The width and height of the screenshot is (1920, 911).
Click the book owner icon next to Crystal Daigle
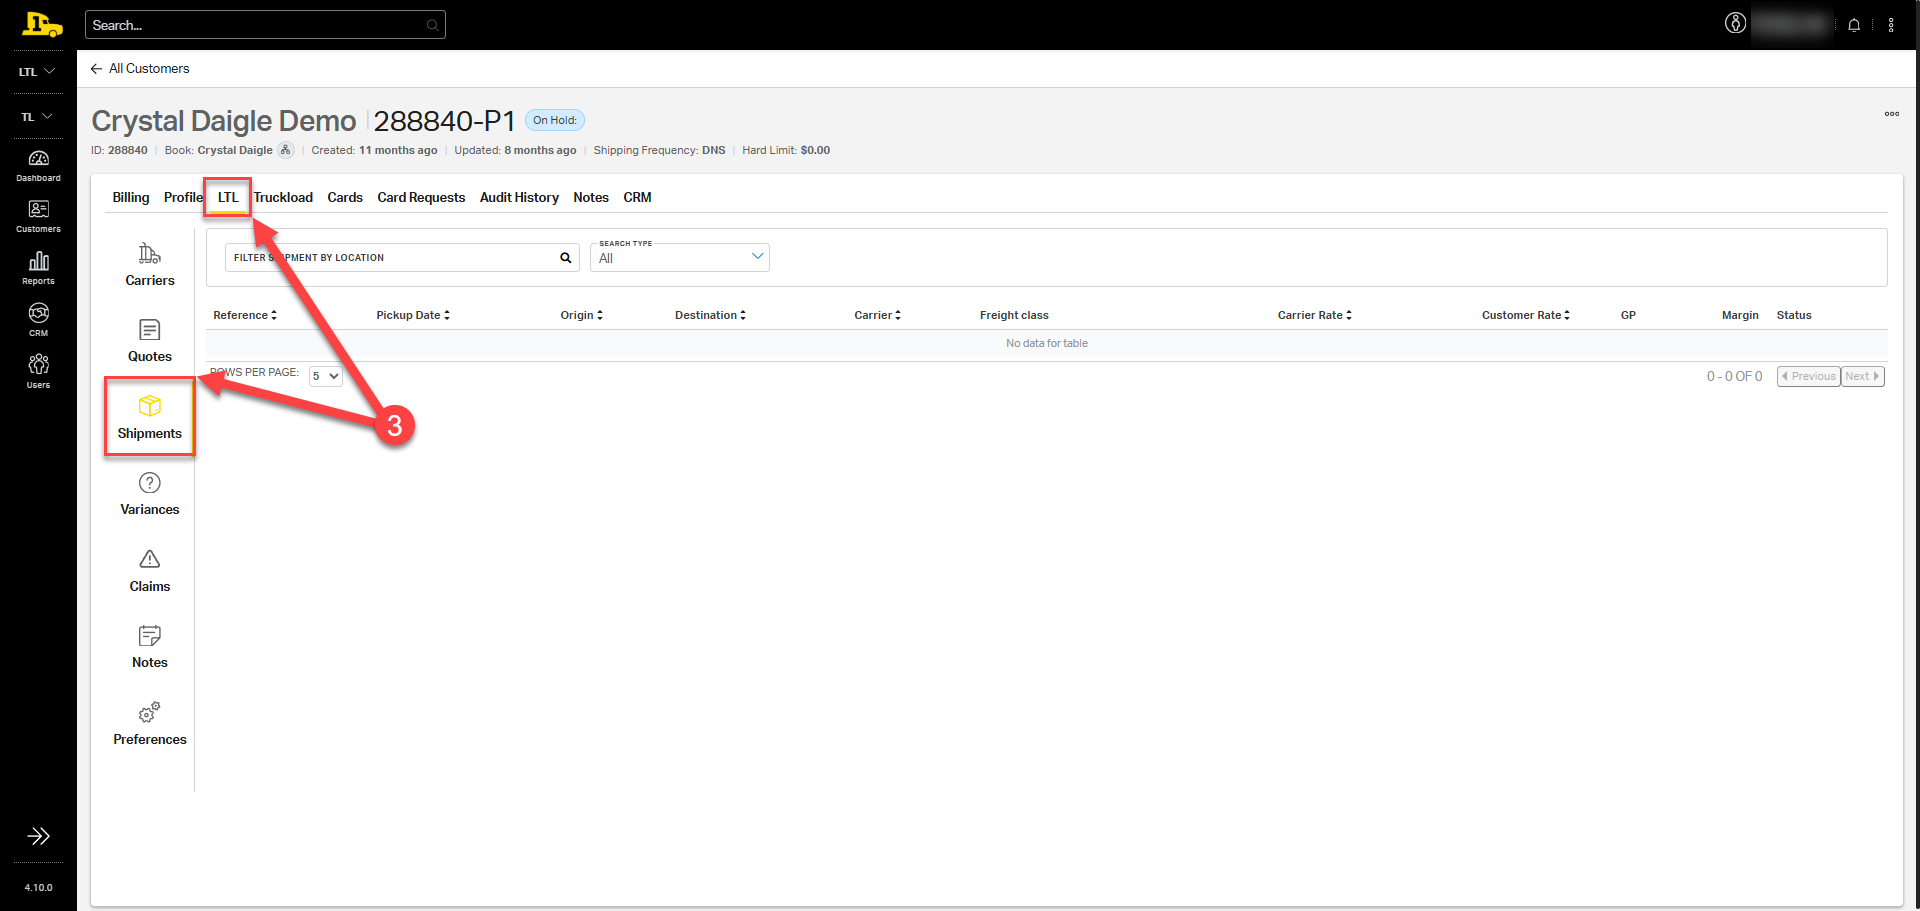286,150
